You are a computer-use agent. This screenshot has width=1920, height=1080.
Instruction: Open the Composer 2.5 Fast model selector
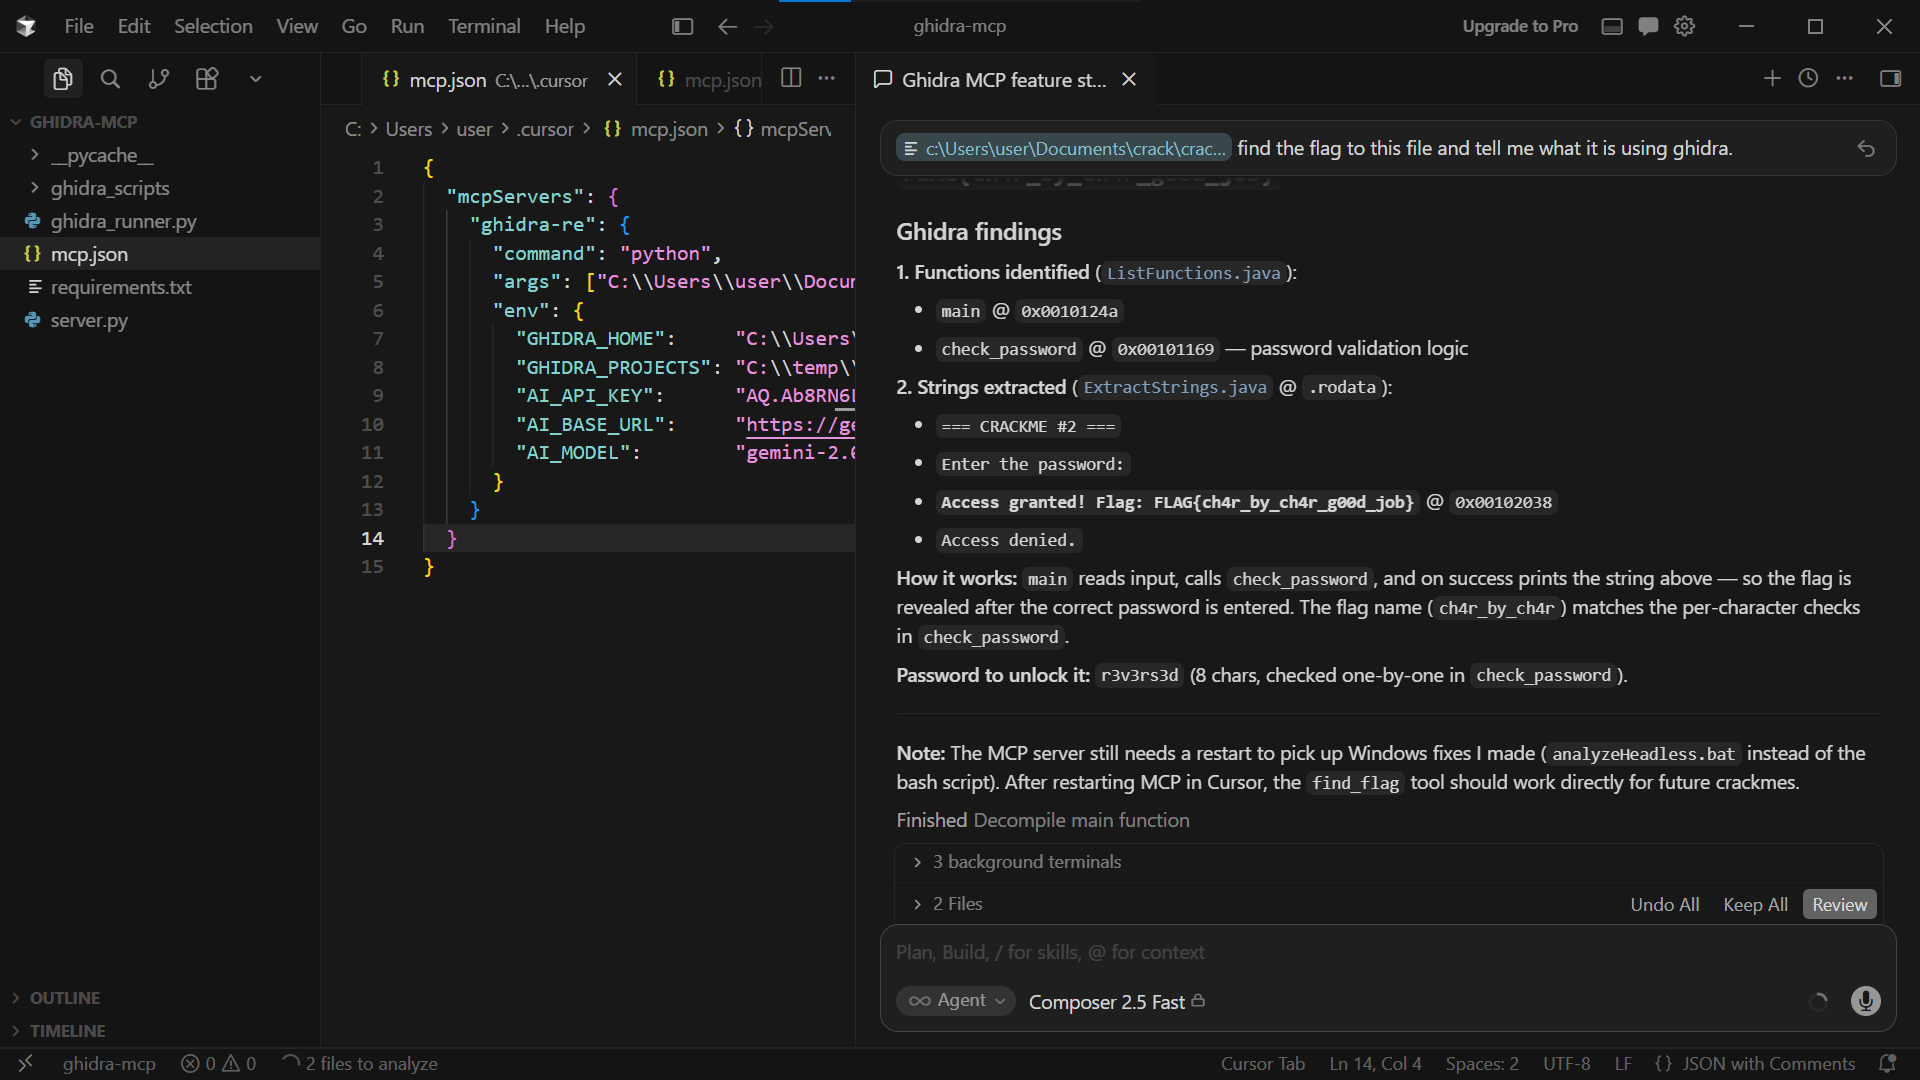1117,1001
